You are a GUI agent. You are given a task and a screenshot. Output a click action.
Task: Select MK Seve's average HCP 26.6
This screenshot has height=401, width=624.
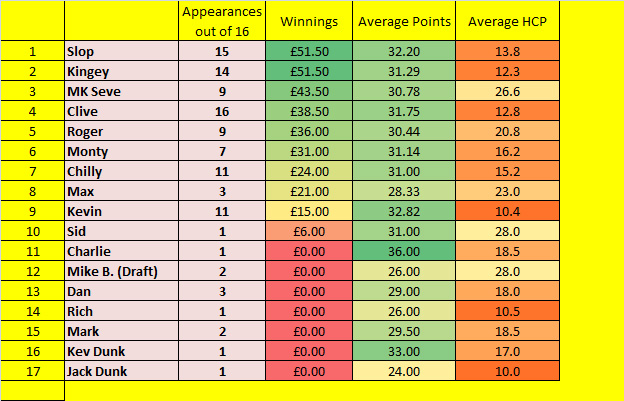507,91
